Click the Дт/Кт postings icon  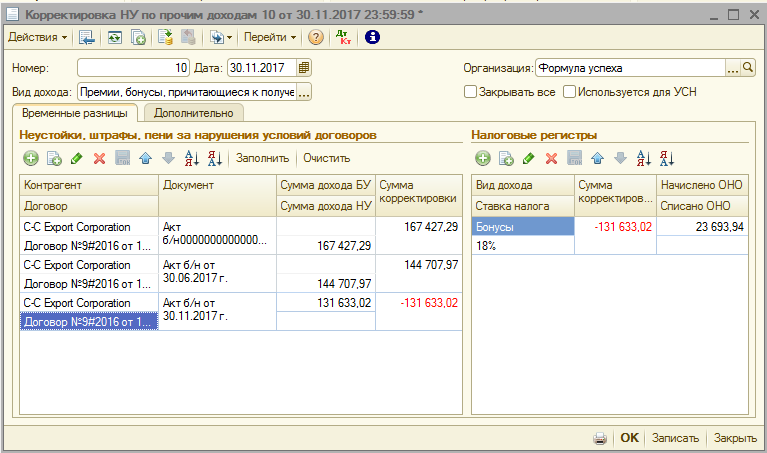[344, 37]
